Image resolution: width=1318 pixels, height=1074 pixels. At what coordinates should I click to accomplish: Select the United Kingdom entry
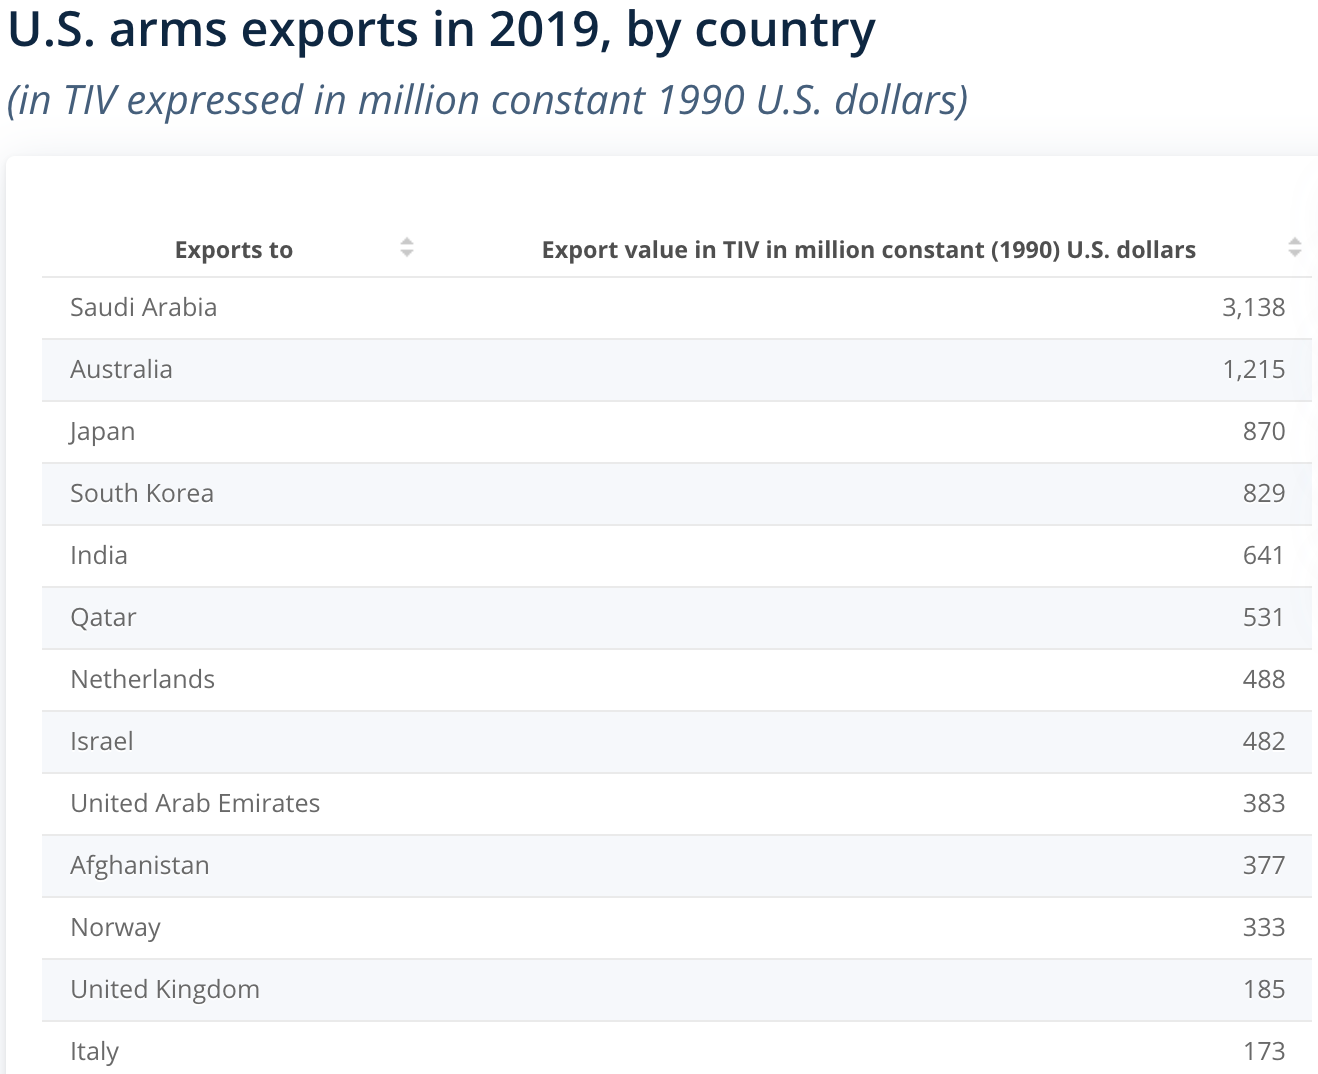(x=165, y=989)
